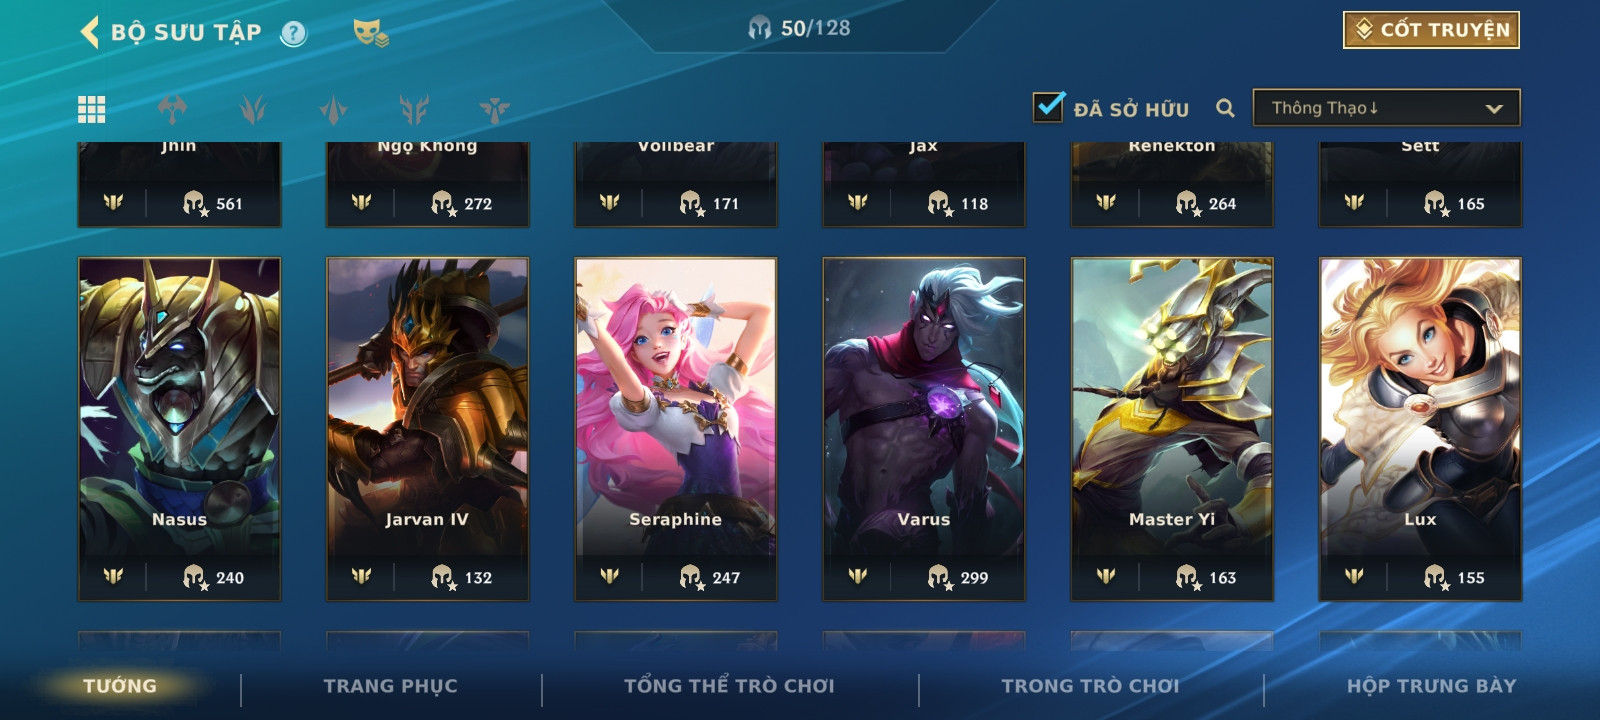The height and width of the screenshot is (720, 1600).
Task: Click the Cốt Truyện button
Action: (x=1431, y=30)
